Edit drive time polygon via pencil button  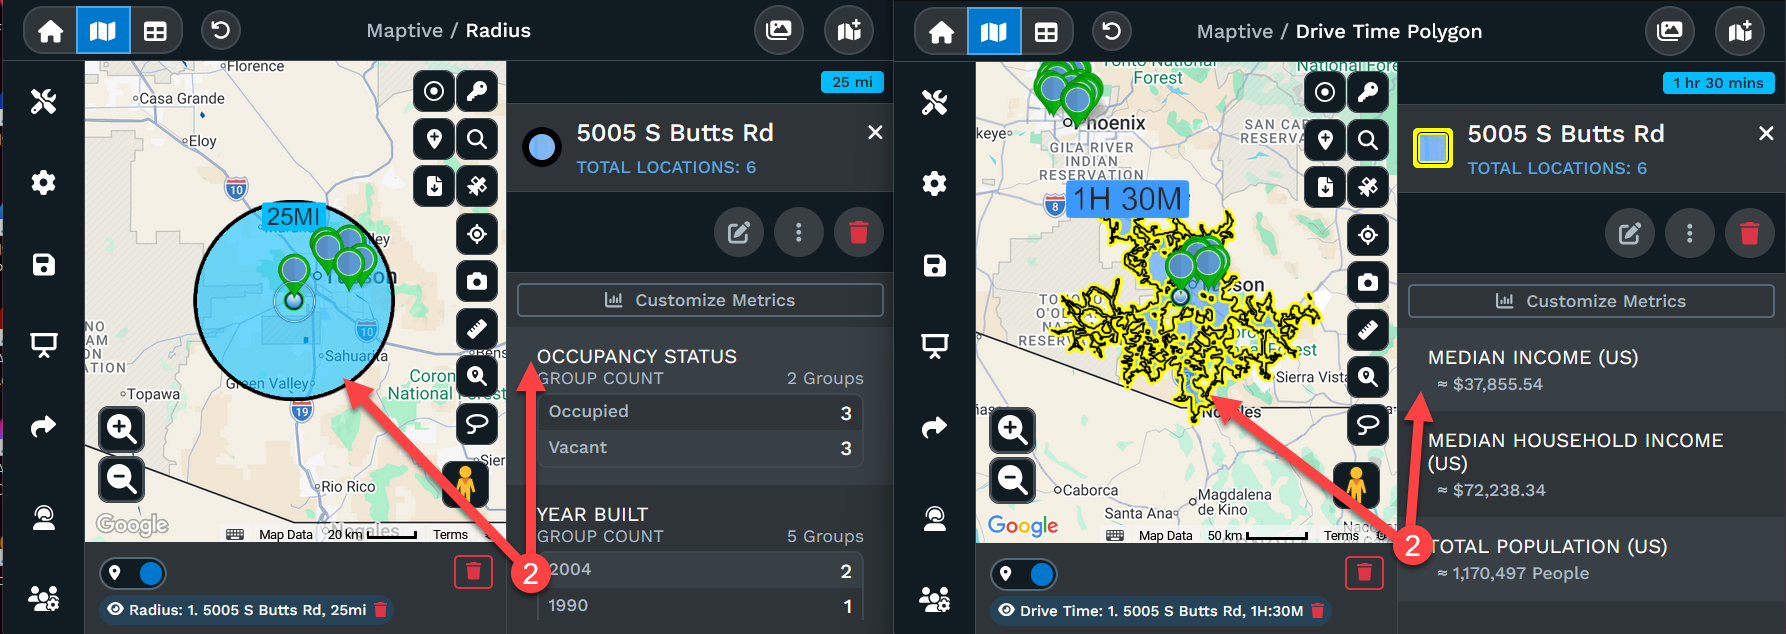1630,234
